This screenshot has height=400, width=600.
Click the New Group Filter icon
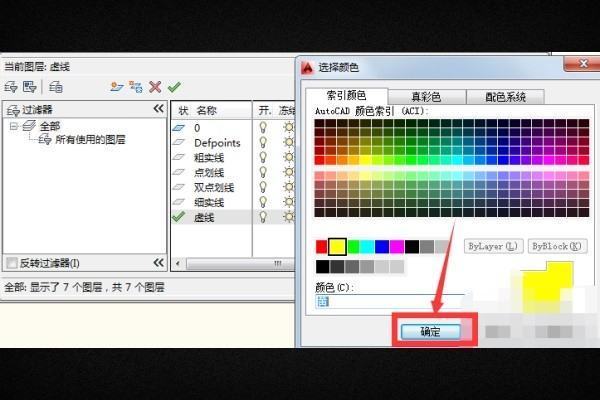[x=29, y=87]
